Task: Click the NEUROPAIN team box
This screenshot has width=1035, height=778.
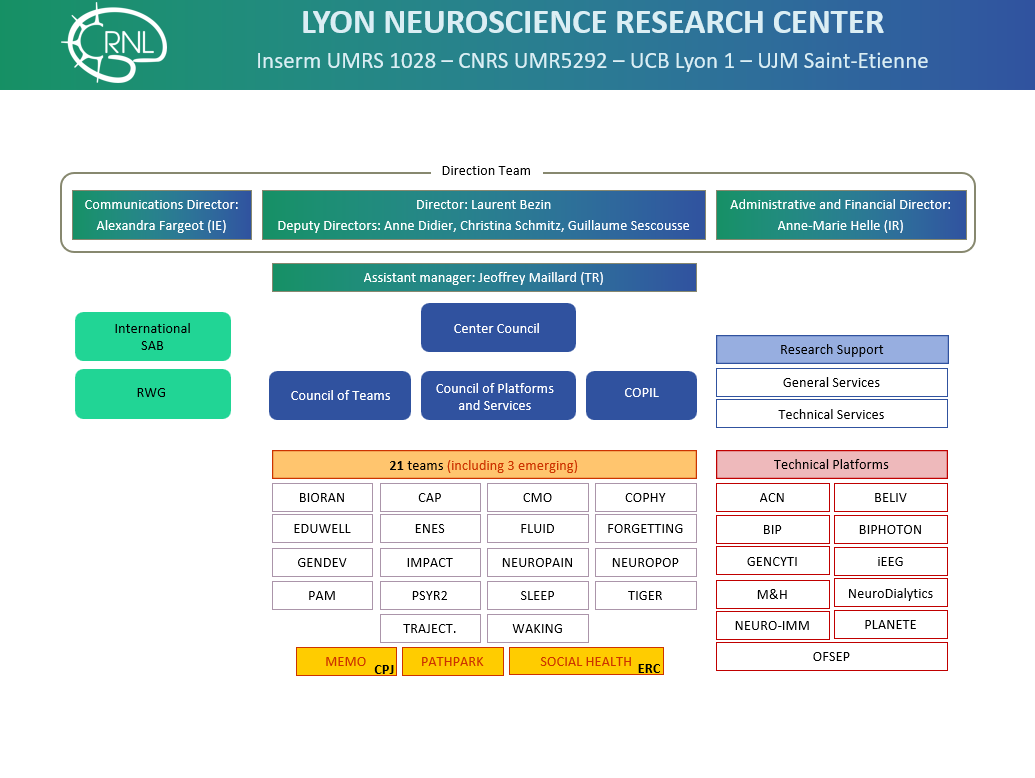Action: (x=538, y=562)
